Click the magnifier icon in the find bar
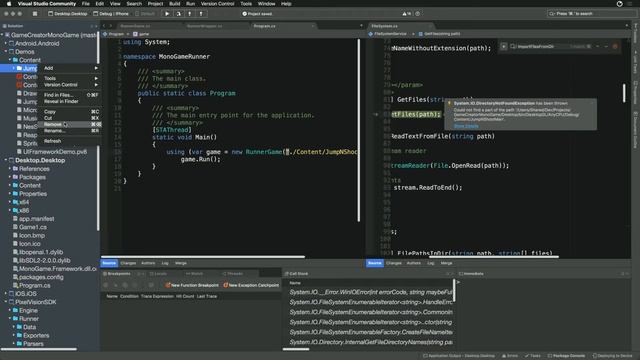Image resolution: width=640 pixels, height=360 pixels. point(513,47)
